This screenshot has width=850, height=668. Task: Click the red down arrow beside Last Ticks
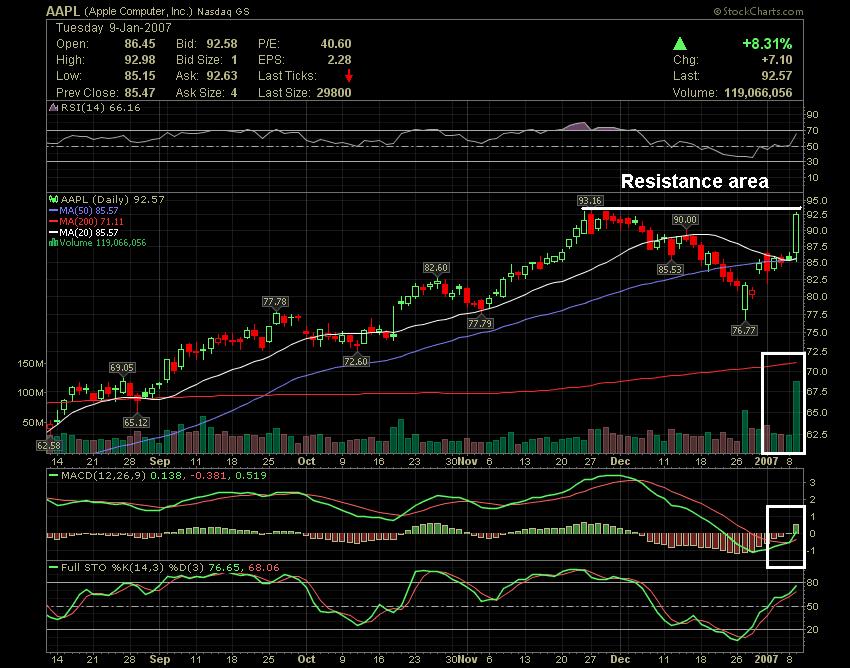(349, 75)
